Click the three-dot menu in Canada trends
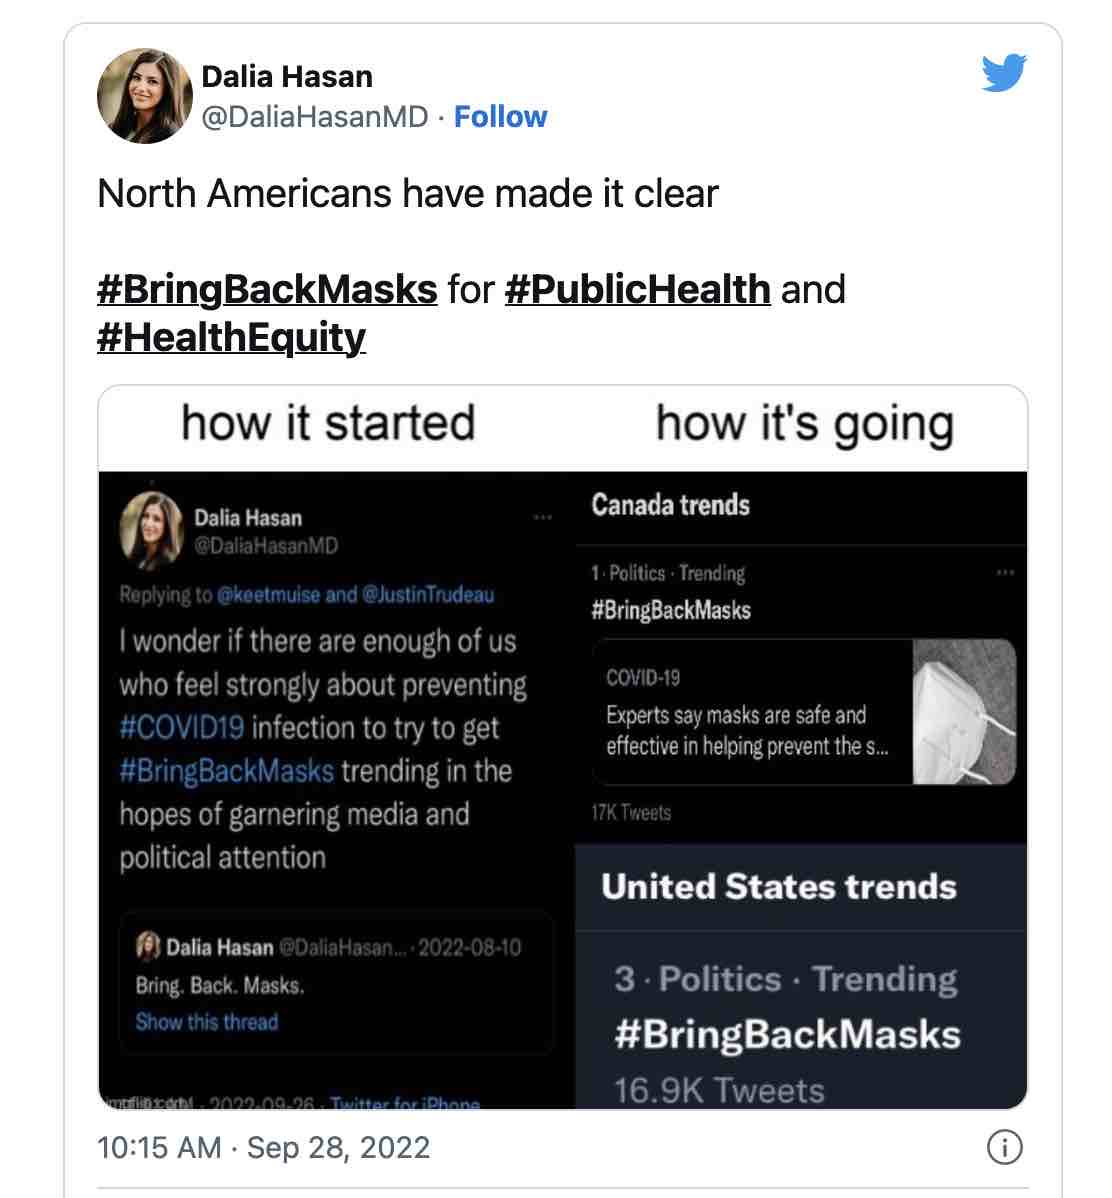The image size is (1112, 1198). [x=1005, y=573]
